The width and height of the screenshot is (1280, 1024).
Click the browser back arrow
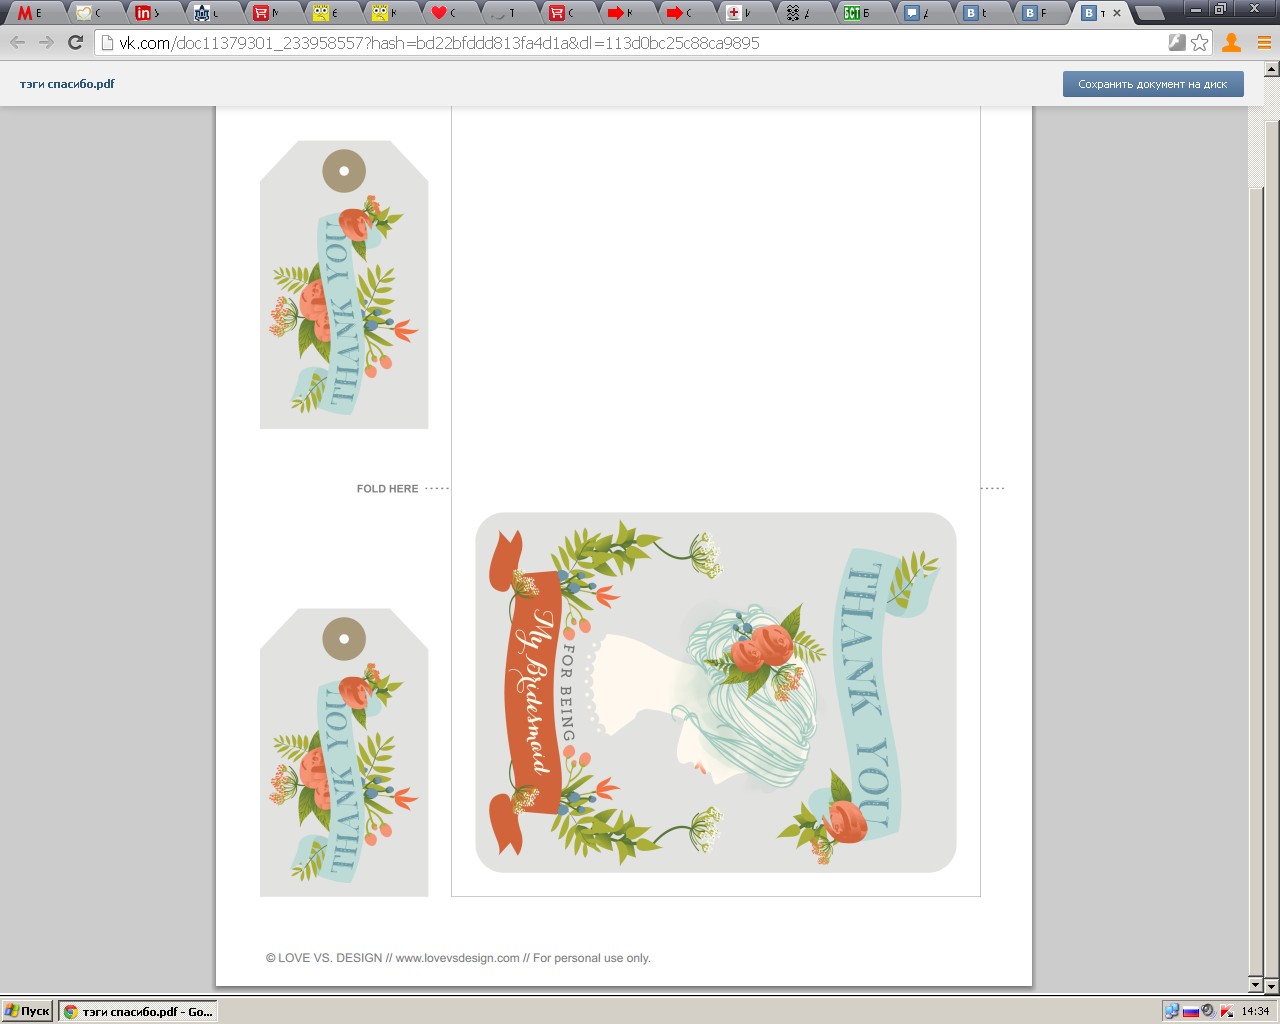pyautogui.click(x=17, y=43)
